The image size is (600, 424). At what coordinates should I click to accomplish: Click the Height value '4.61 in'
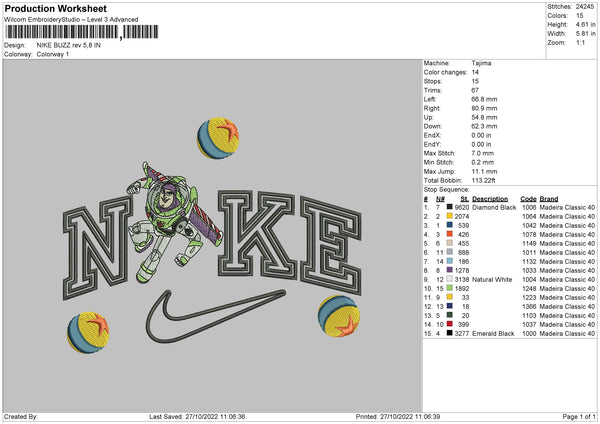click(585, 24)
